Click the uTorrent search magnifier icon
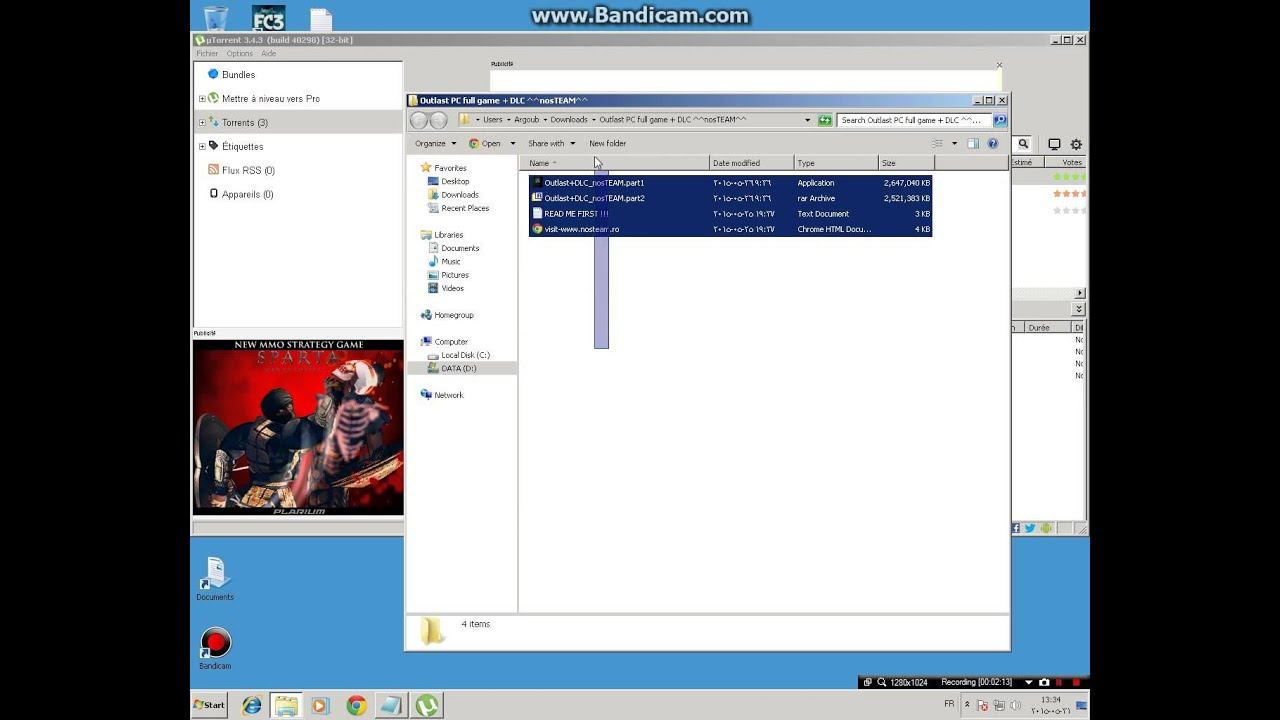 1023,144
